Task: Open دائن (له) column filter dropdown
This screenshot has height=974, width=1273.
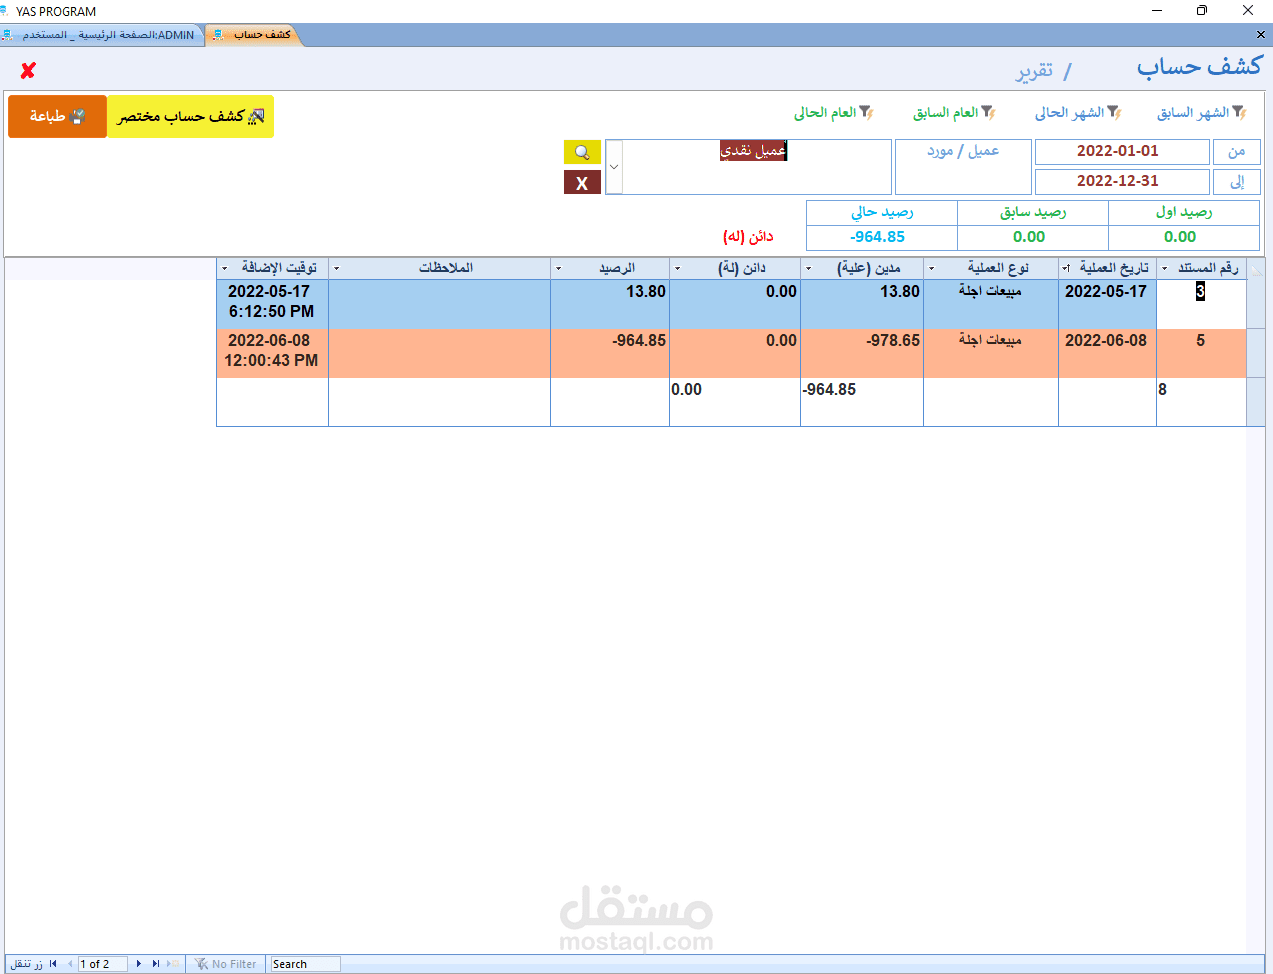Action: coord(678,268)
